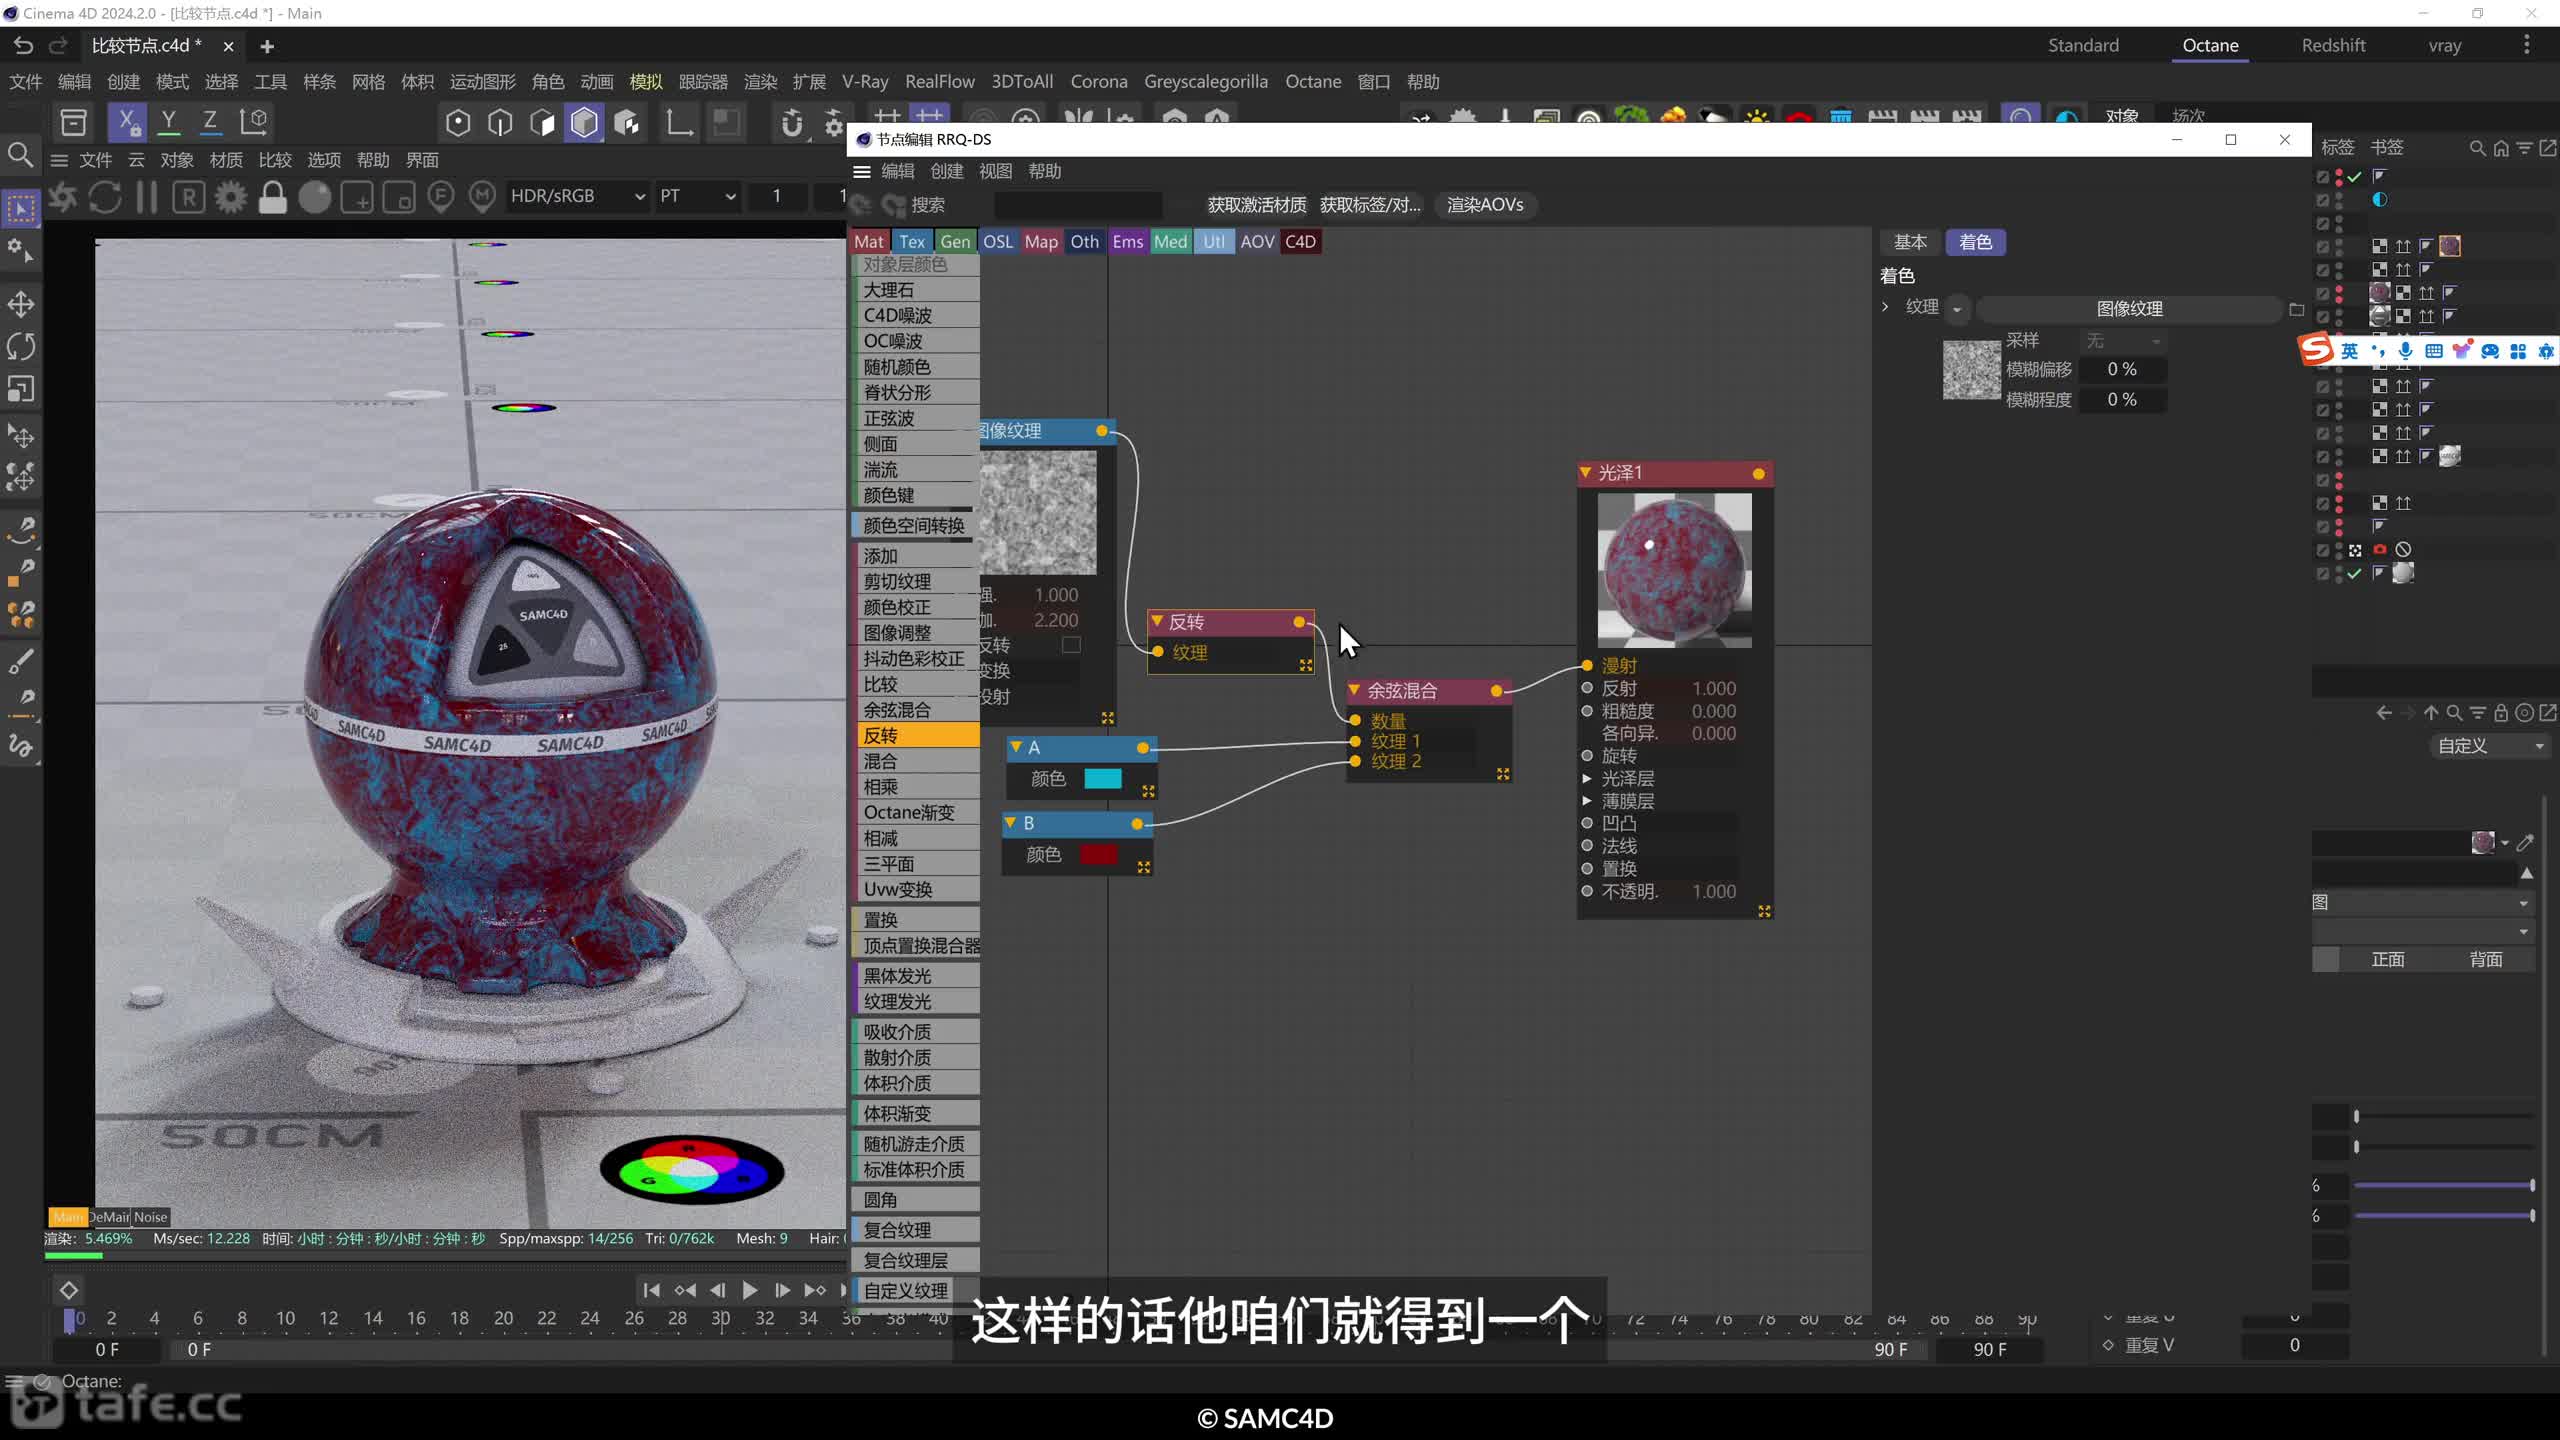
Task: Click the 图像纹理 button in 着色 panel
Action: [2129, 309]
